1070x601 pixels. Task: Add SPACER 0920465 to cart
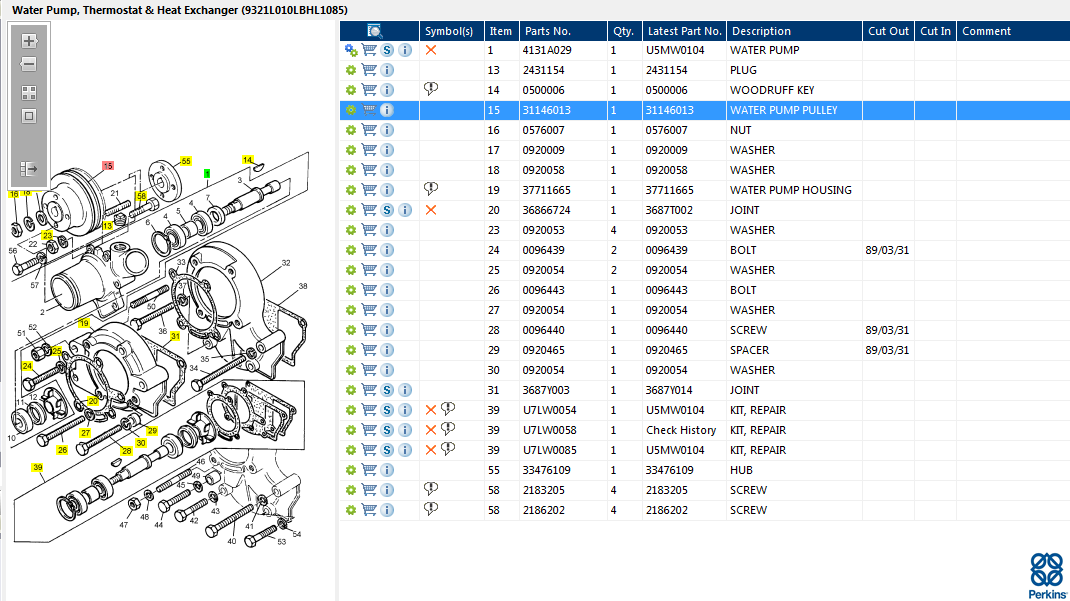point(369,350)
